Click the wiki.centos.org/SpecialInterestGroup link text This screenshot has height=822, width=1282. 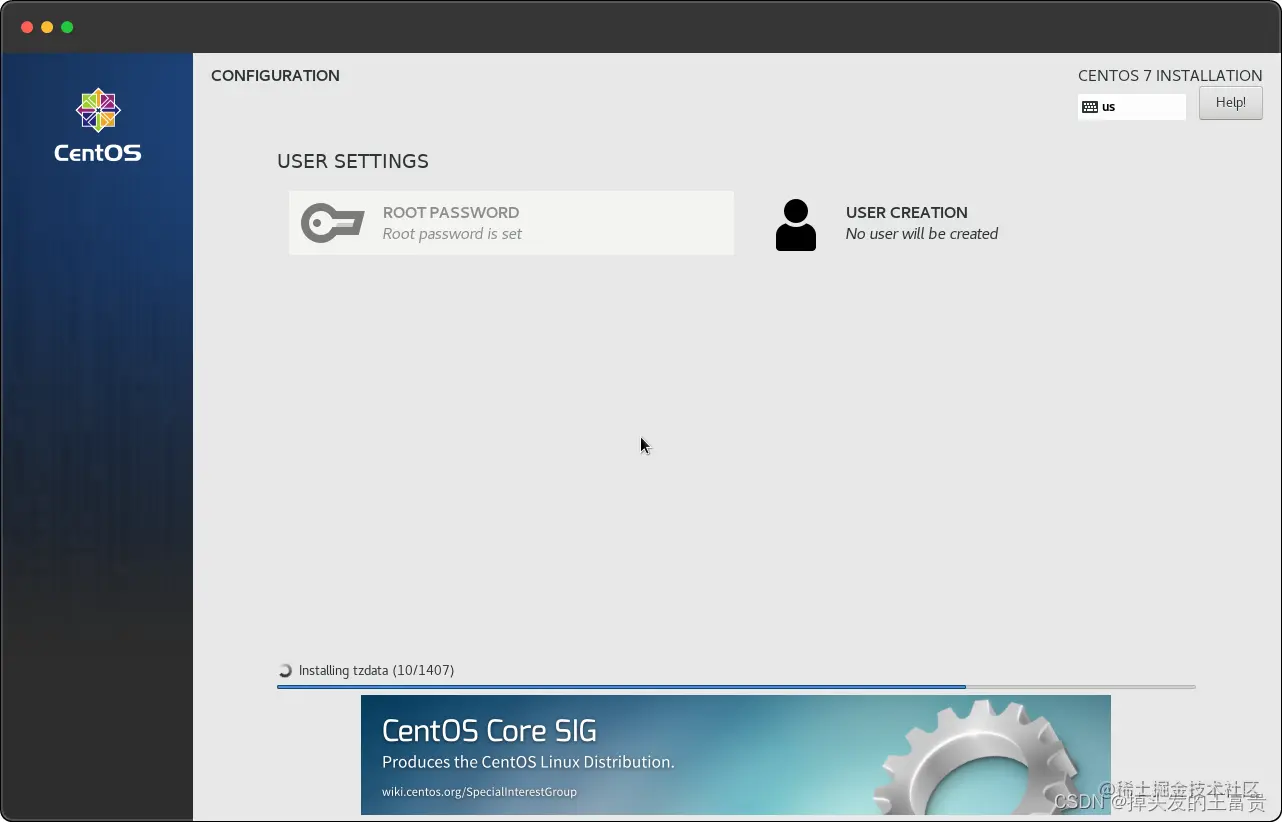pyautogui.click(x=479, y=792)
